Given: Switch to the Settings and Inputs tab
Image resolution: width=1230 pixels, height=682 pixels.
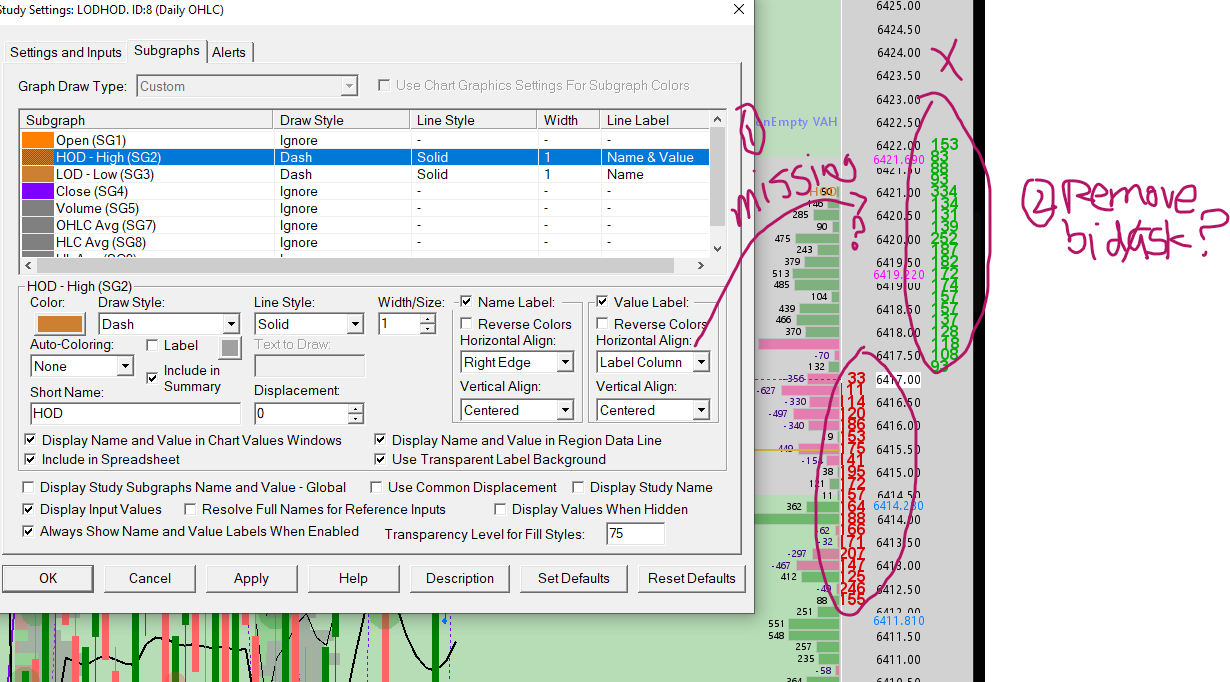Looking at the screenshot, I should (x=66, y=52).
